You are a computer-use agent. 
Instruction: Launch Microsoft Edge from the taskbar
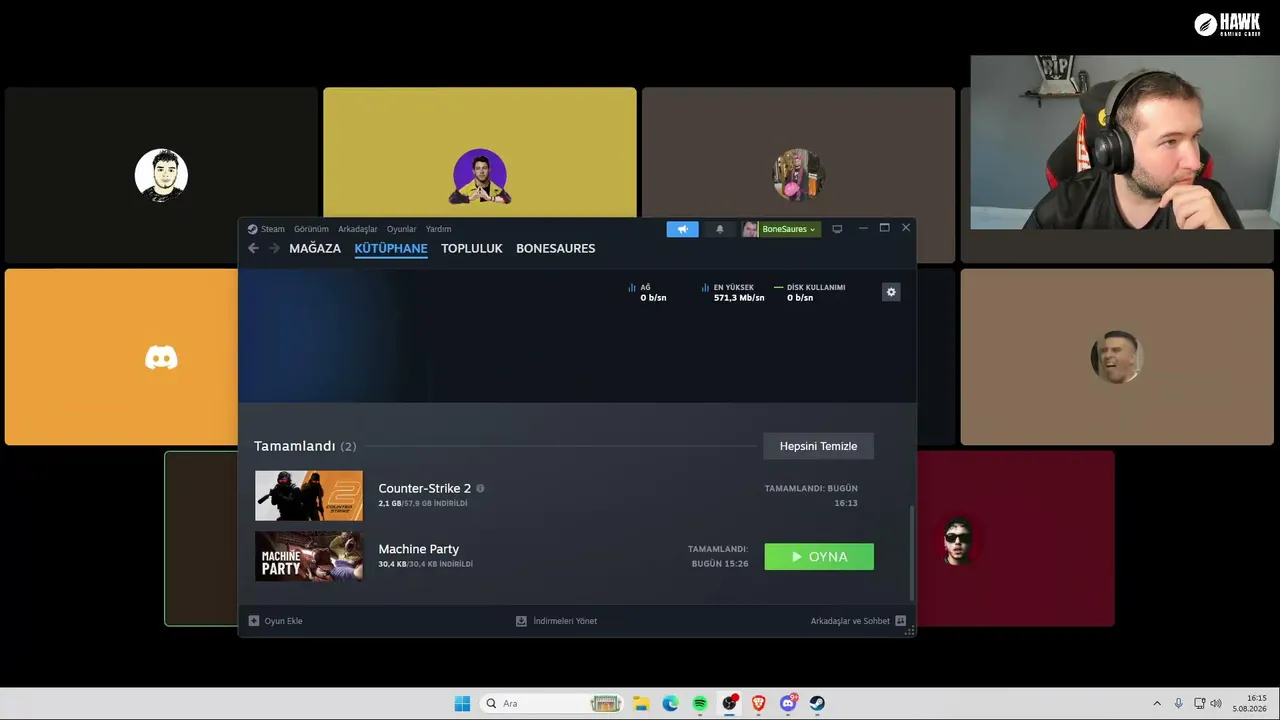tap(670, 703)
